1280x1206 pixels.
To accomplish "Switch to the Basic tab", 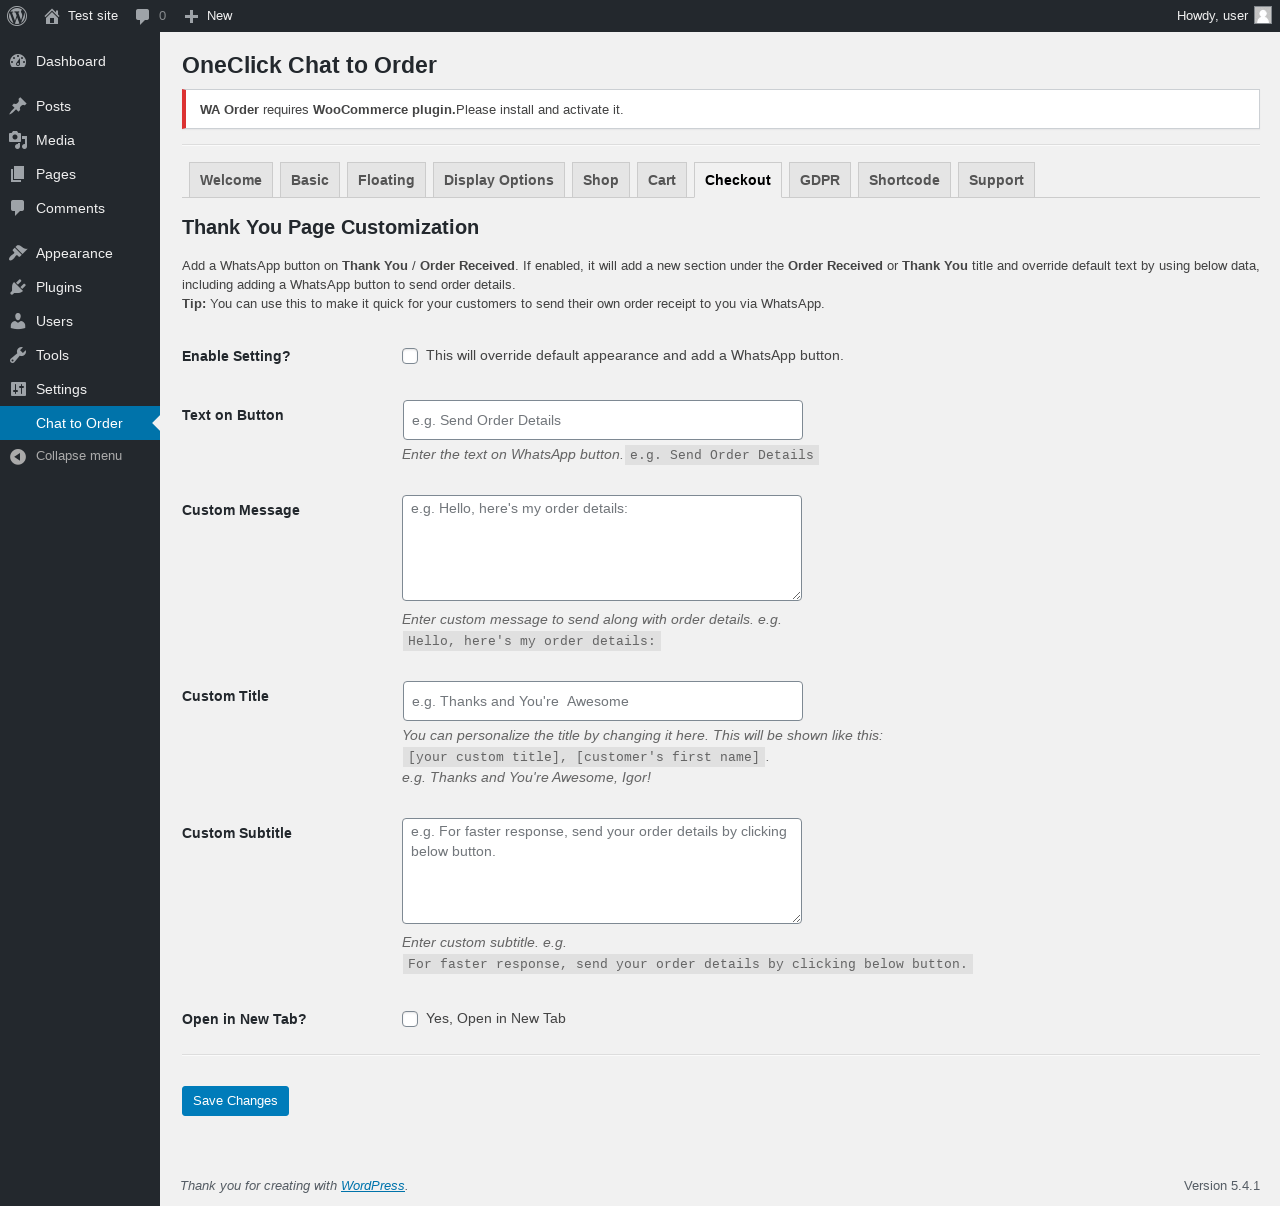I will pos(310,180).
